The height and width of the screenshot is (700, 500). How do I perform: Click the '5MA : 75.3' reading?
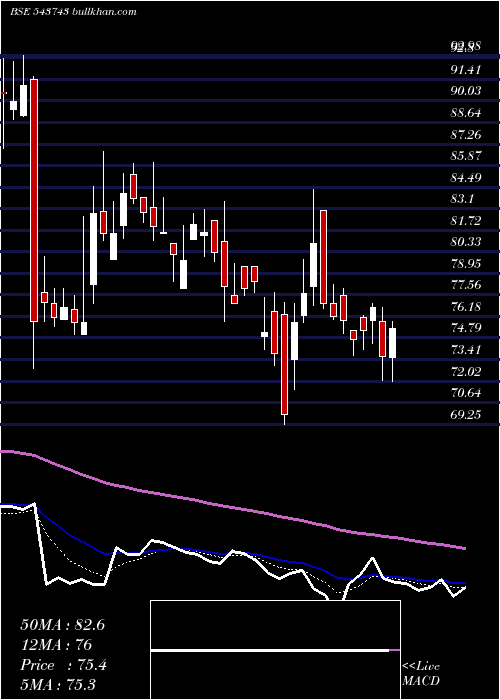pos(58,684)
